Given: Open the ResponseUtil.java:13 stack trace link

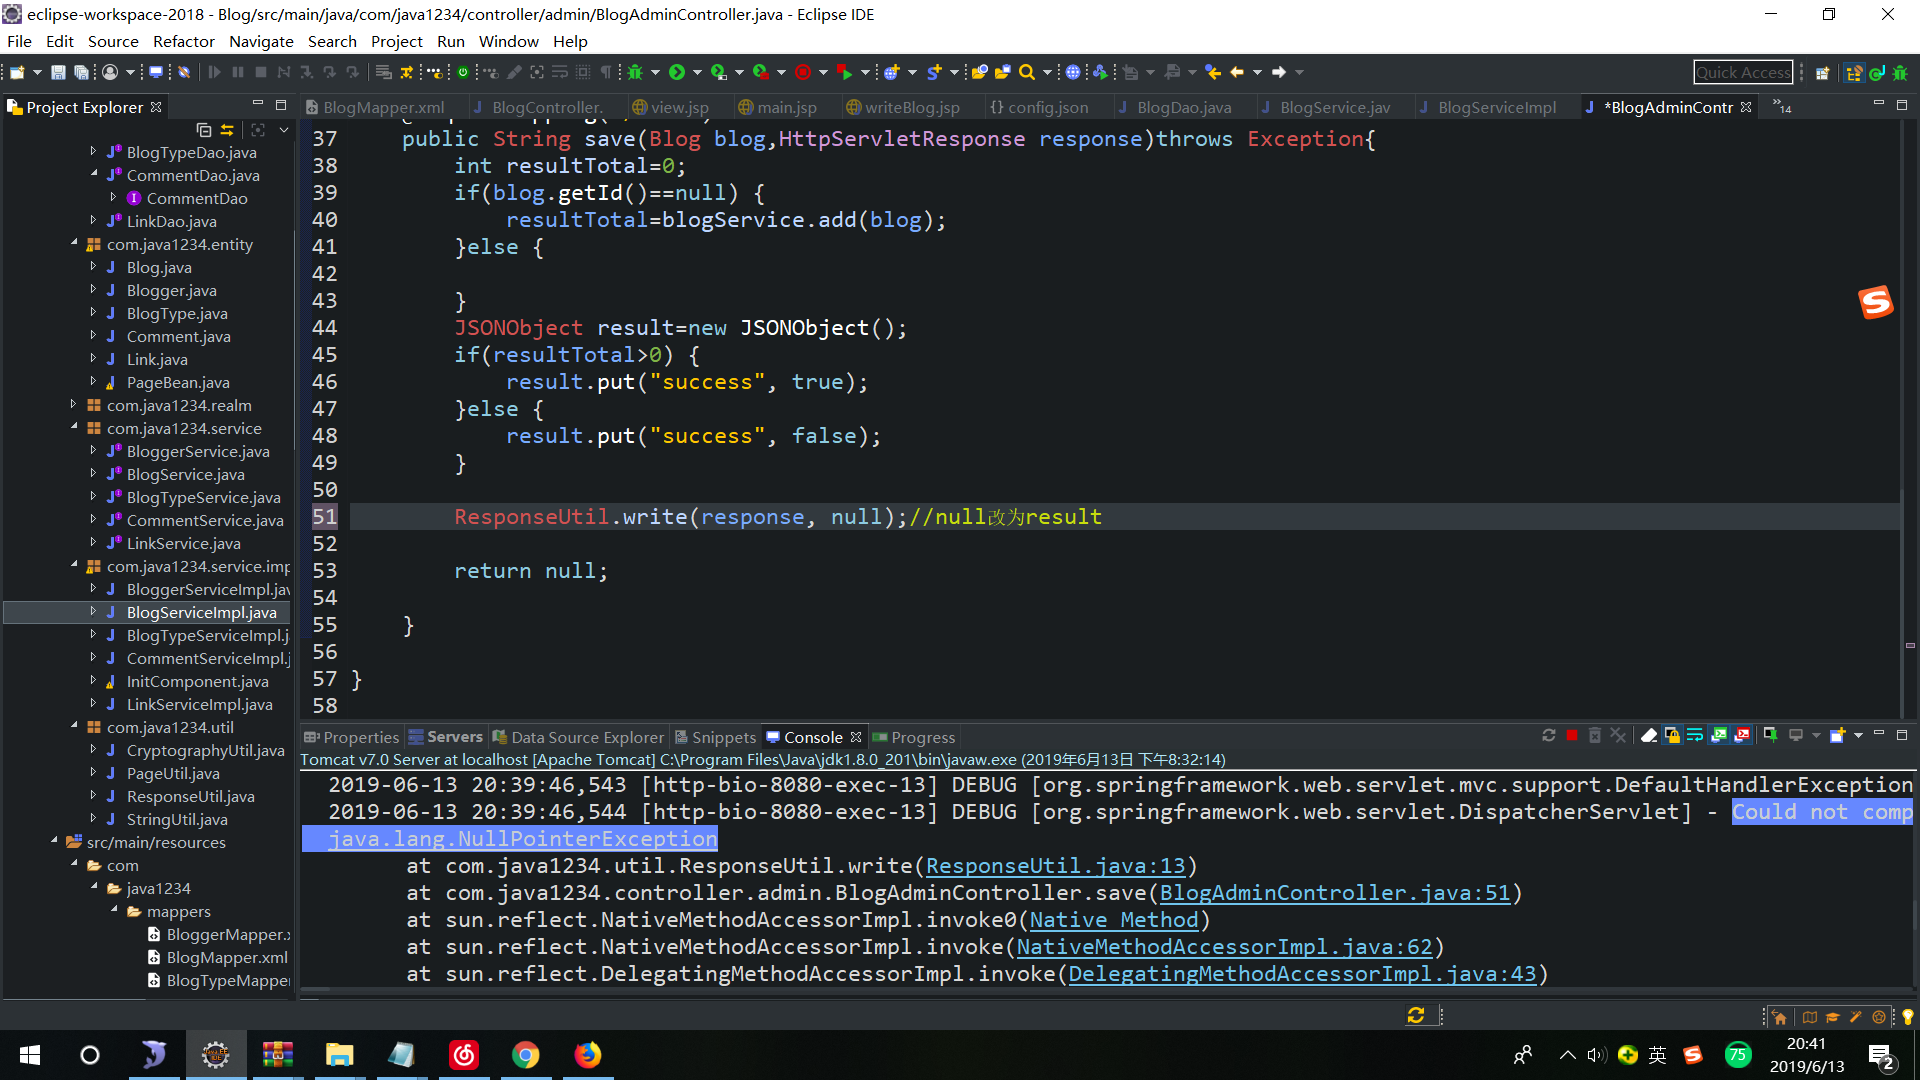Looking at the screenshot, I should pyautogui.click(x=1055, y=866).
